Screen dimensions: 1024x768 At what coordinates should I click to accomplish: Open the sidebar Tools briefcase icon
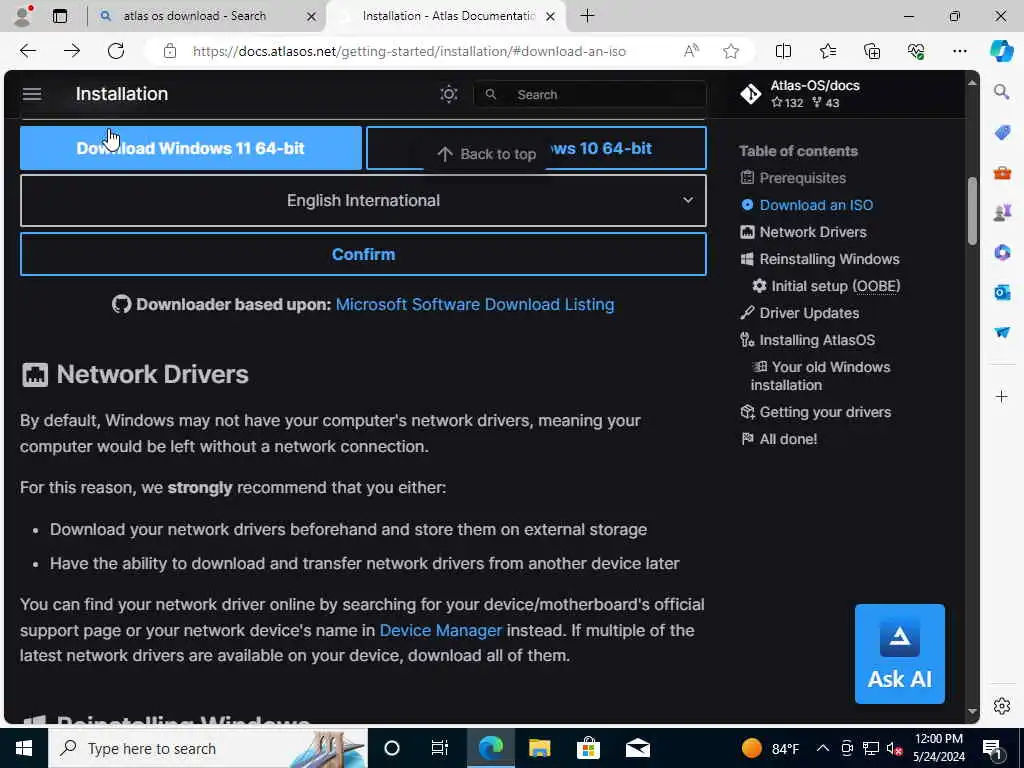click(x=1002, y=172)
